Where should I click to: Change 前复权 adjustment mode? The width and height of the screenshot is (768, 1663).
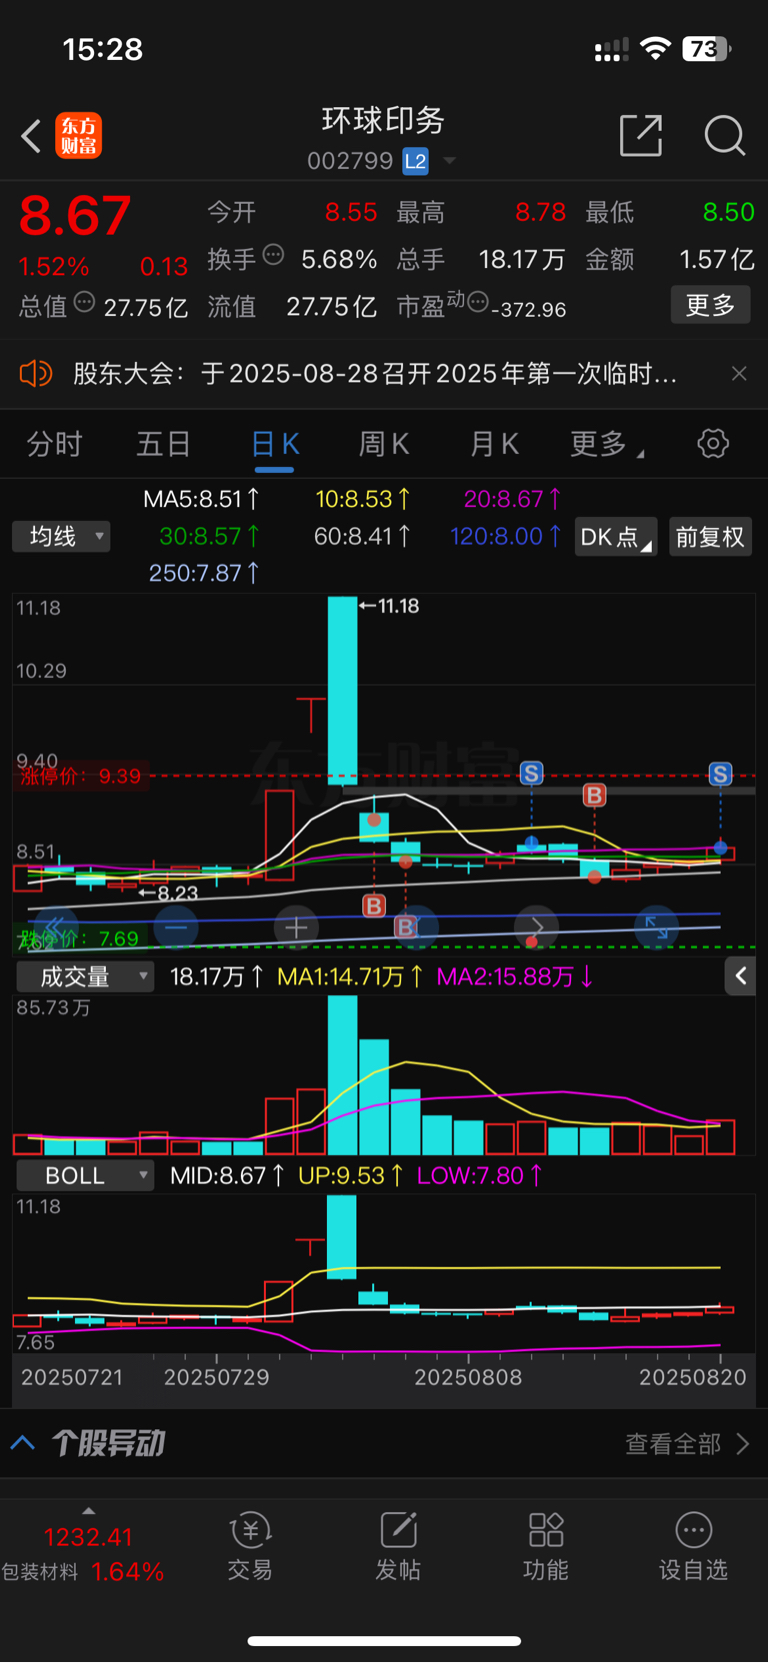point(710,537)
